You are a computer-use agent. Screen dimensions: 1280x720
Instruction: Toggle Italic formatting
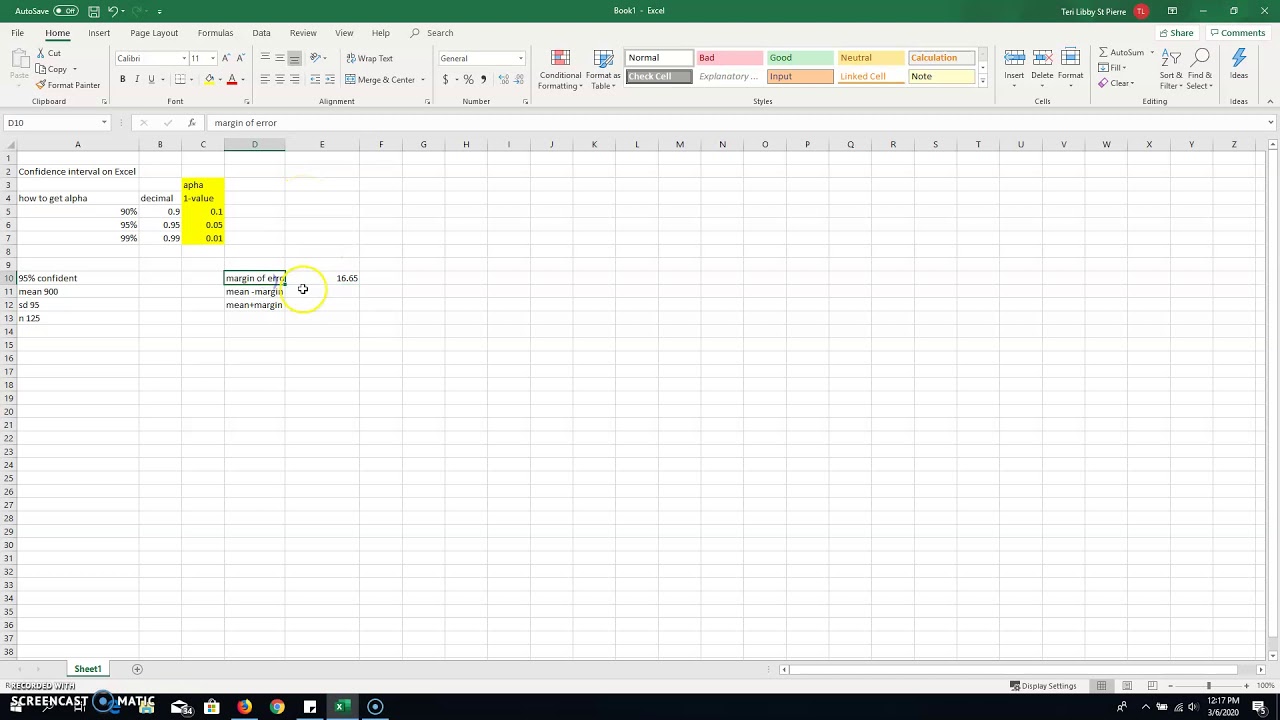pyautogui.click(x=137, y=79)
